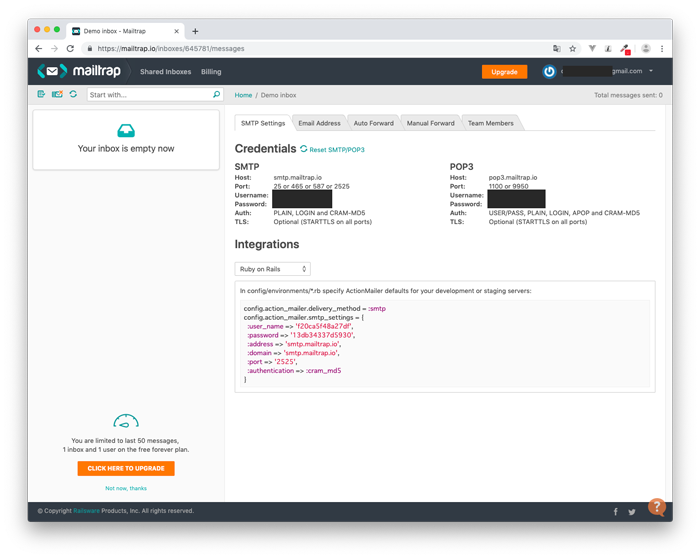The height and width of the screenshot is (558, 700).
Task: Open the Team Members tab
Action: pos(491,123)
